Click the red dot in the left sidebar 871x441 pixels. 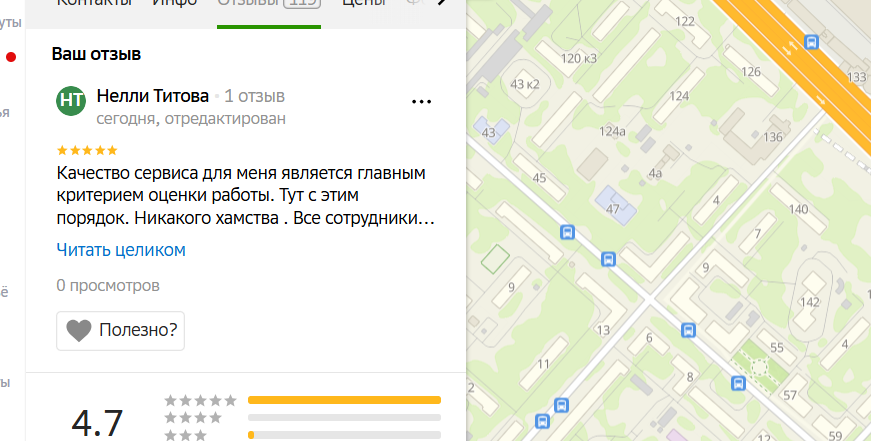11,57
